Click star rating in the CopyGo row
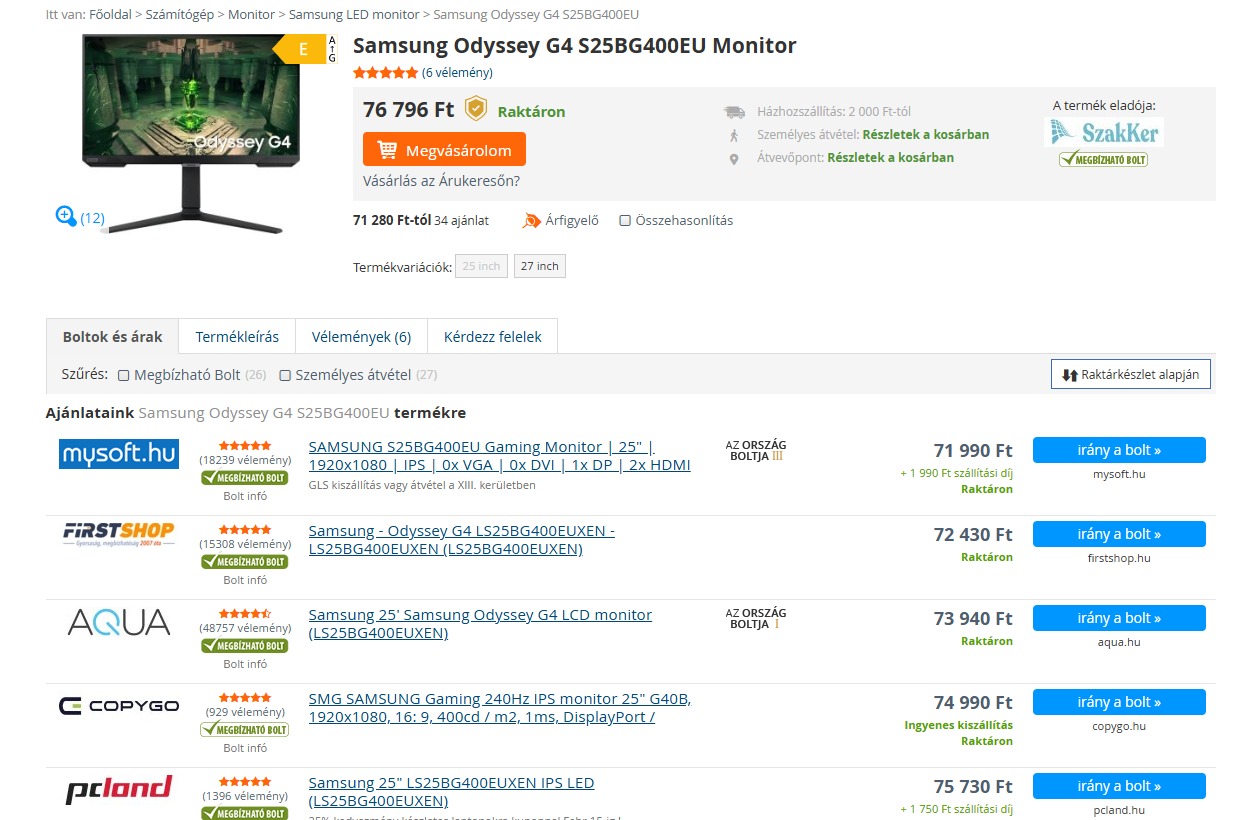1249x820 pixels. (x=245, y=698)
